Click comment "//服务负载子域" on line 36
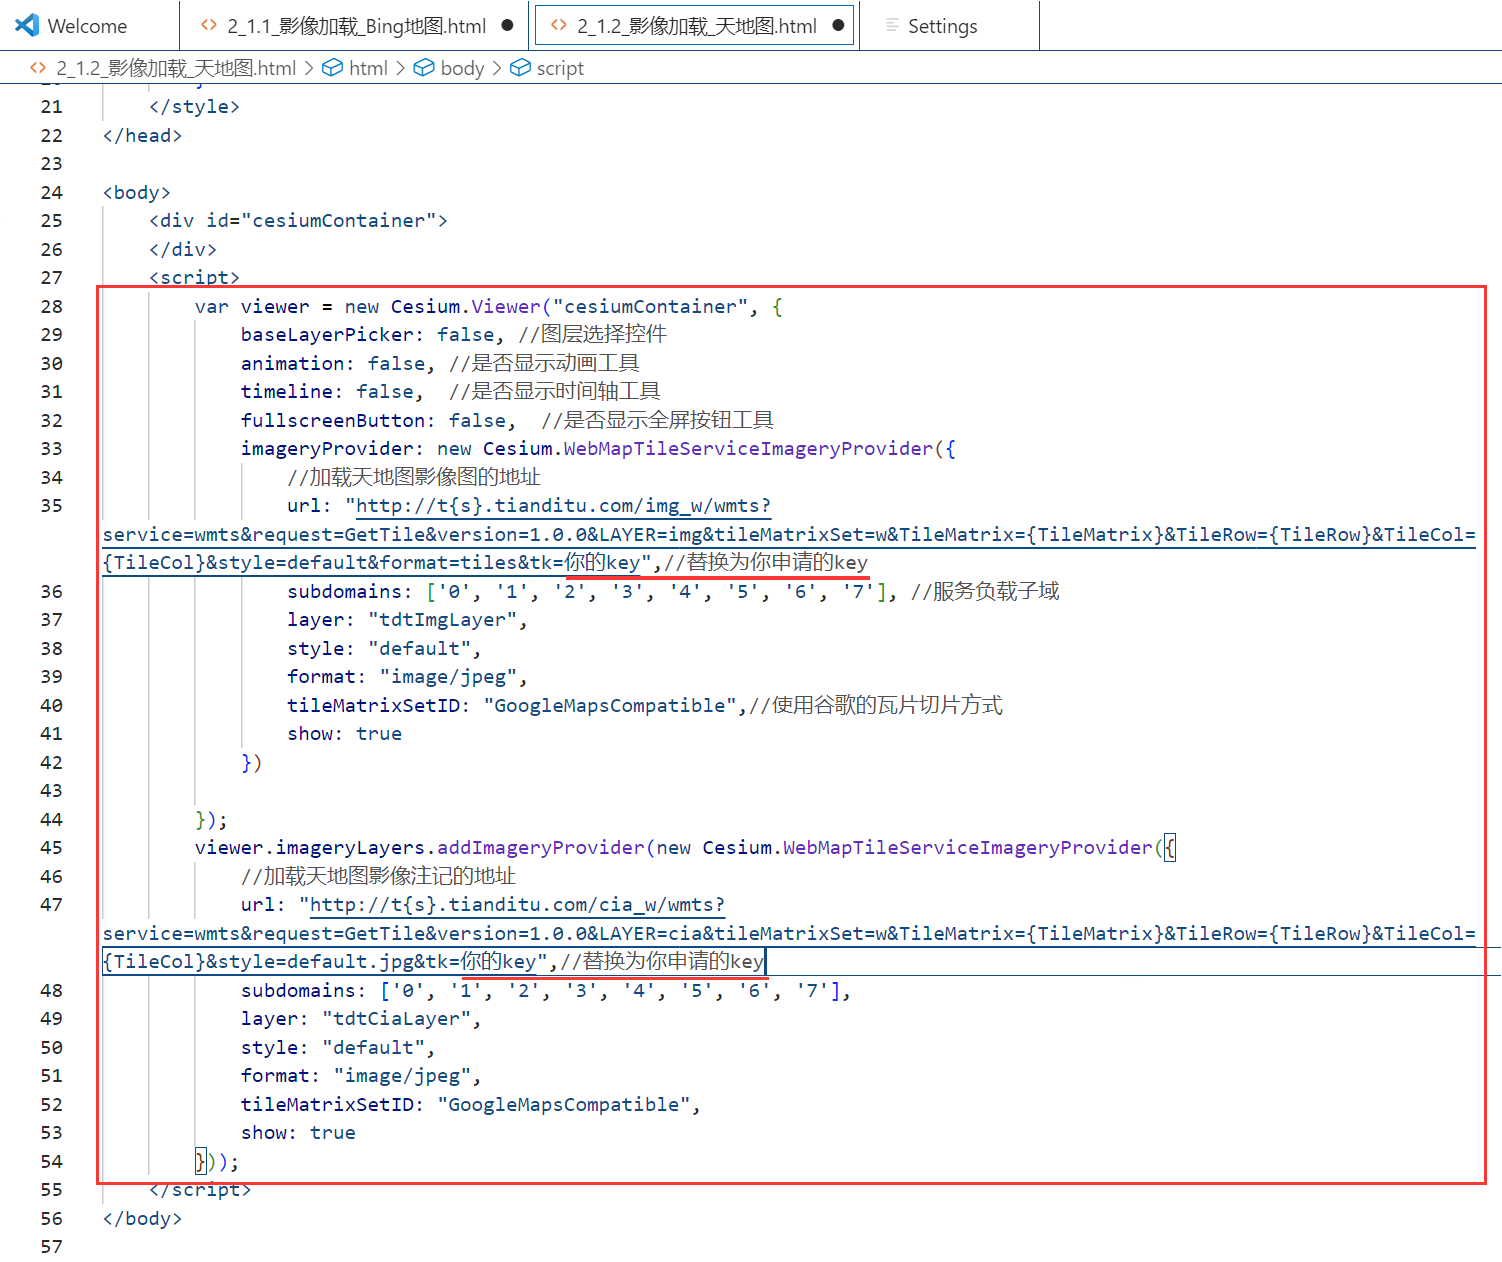The height and width of the screenshot is (1262, 1502). (985, 592)
